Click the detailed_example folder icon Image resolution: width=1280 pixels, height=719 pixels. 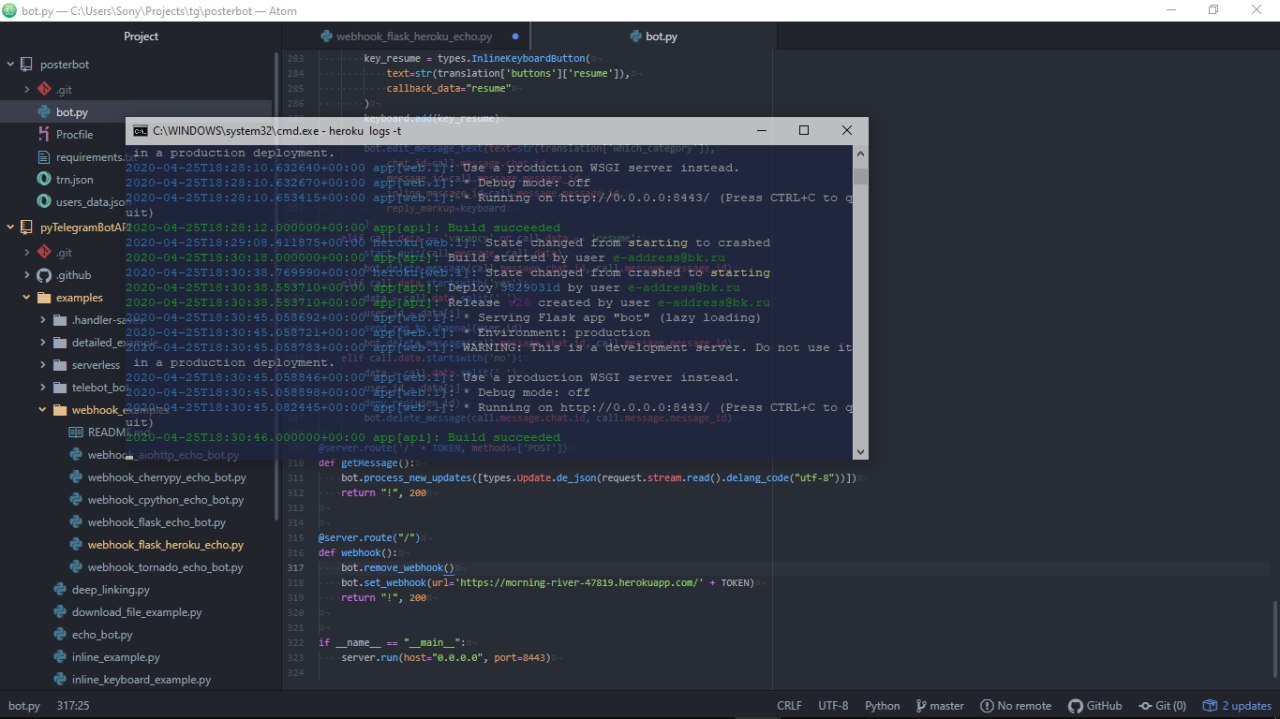coord(60,342)
